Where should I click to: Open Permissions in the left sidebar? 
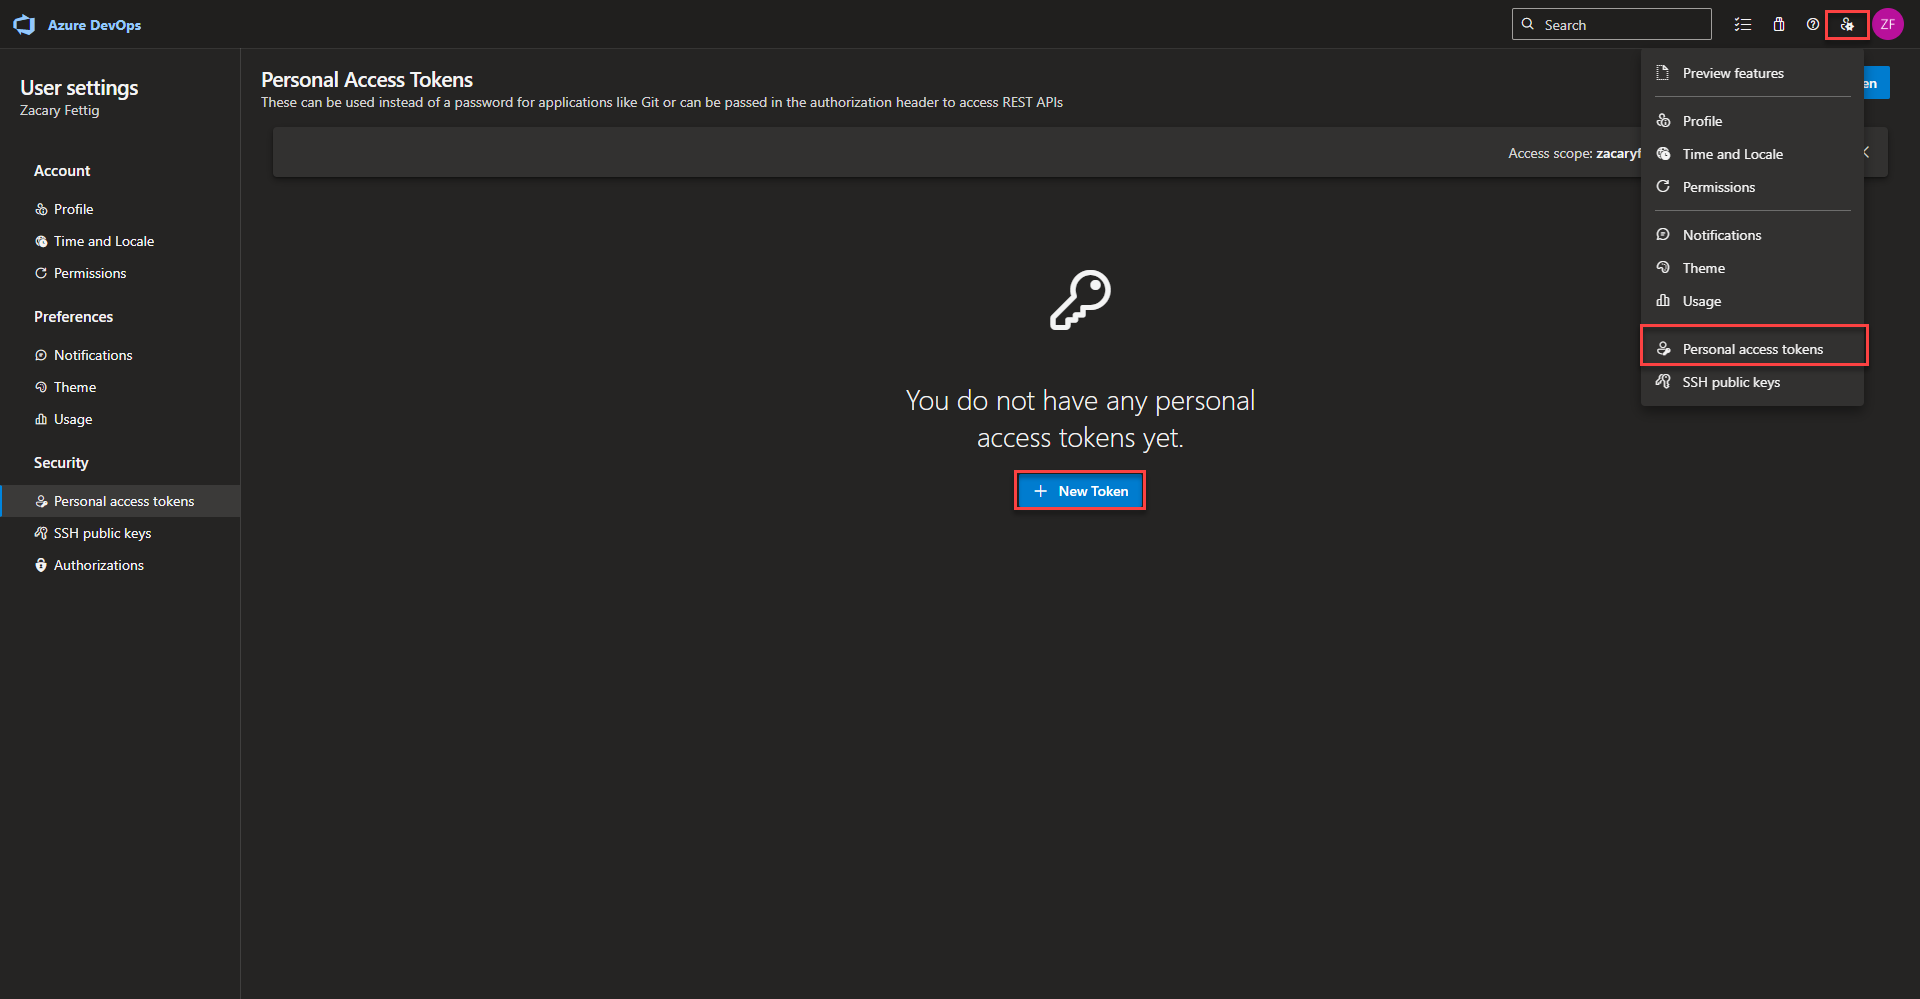click(x=89, y=273)
